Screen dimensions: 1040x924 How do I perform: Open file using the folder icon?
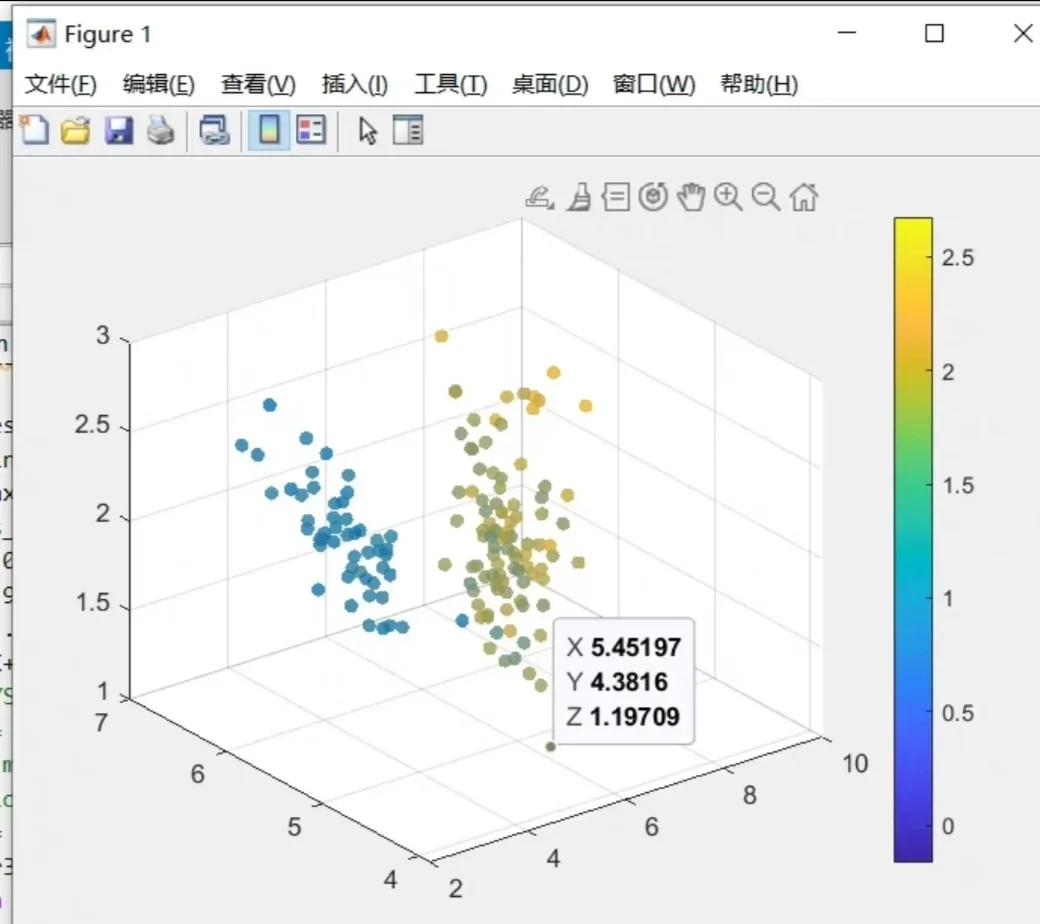pyautogui.click(x=76, y=131)
